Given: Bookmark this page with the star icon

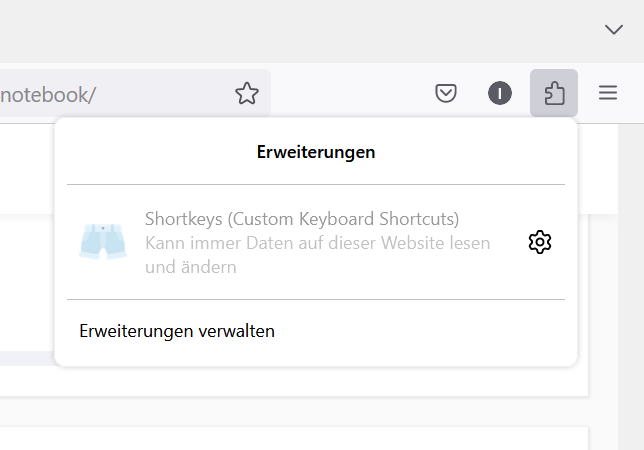Looking at the screenshot, I should pos(246,94).
